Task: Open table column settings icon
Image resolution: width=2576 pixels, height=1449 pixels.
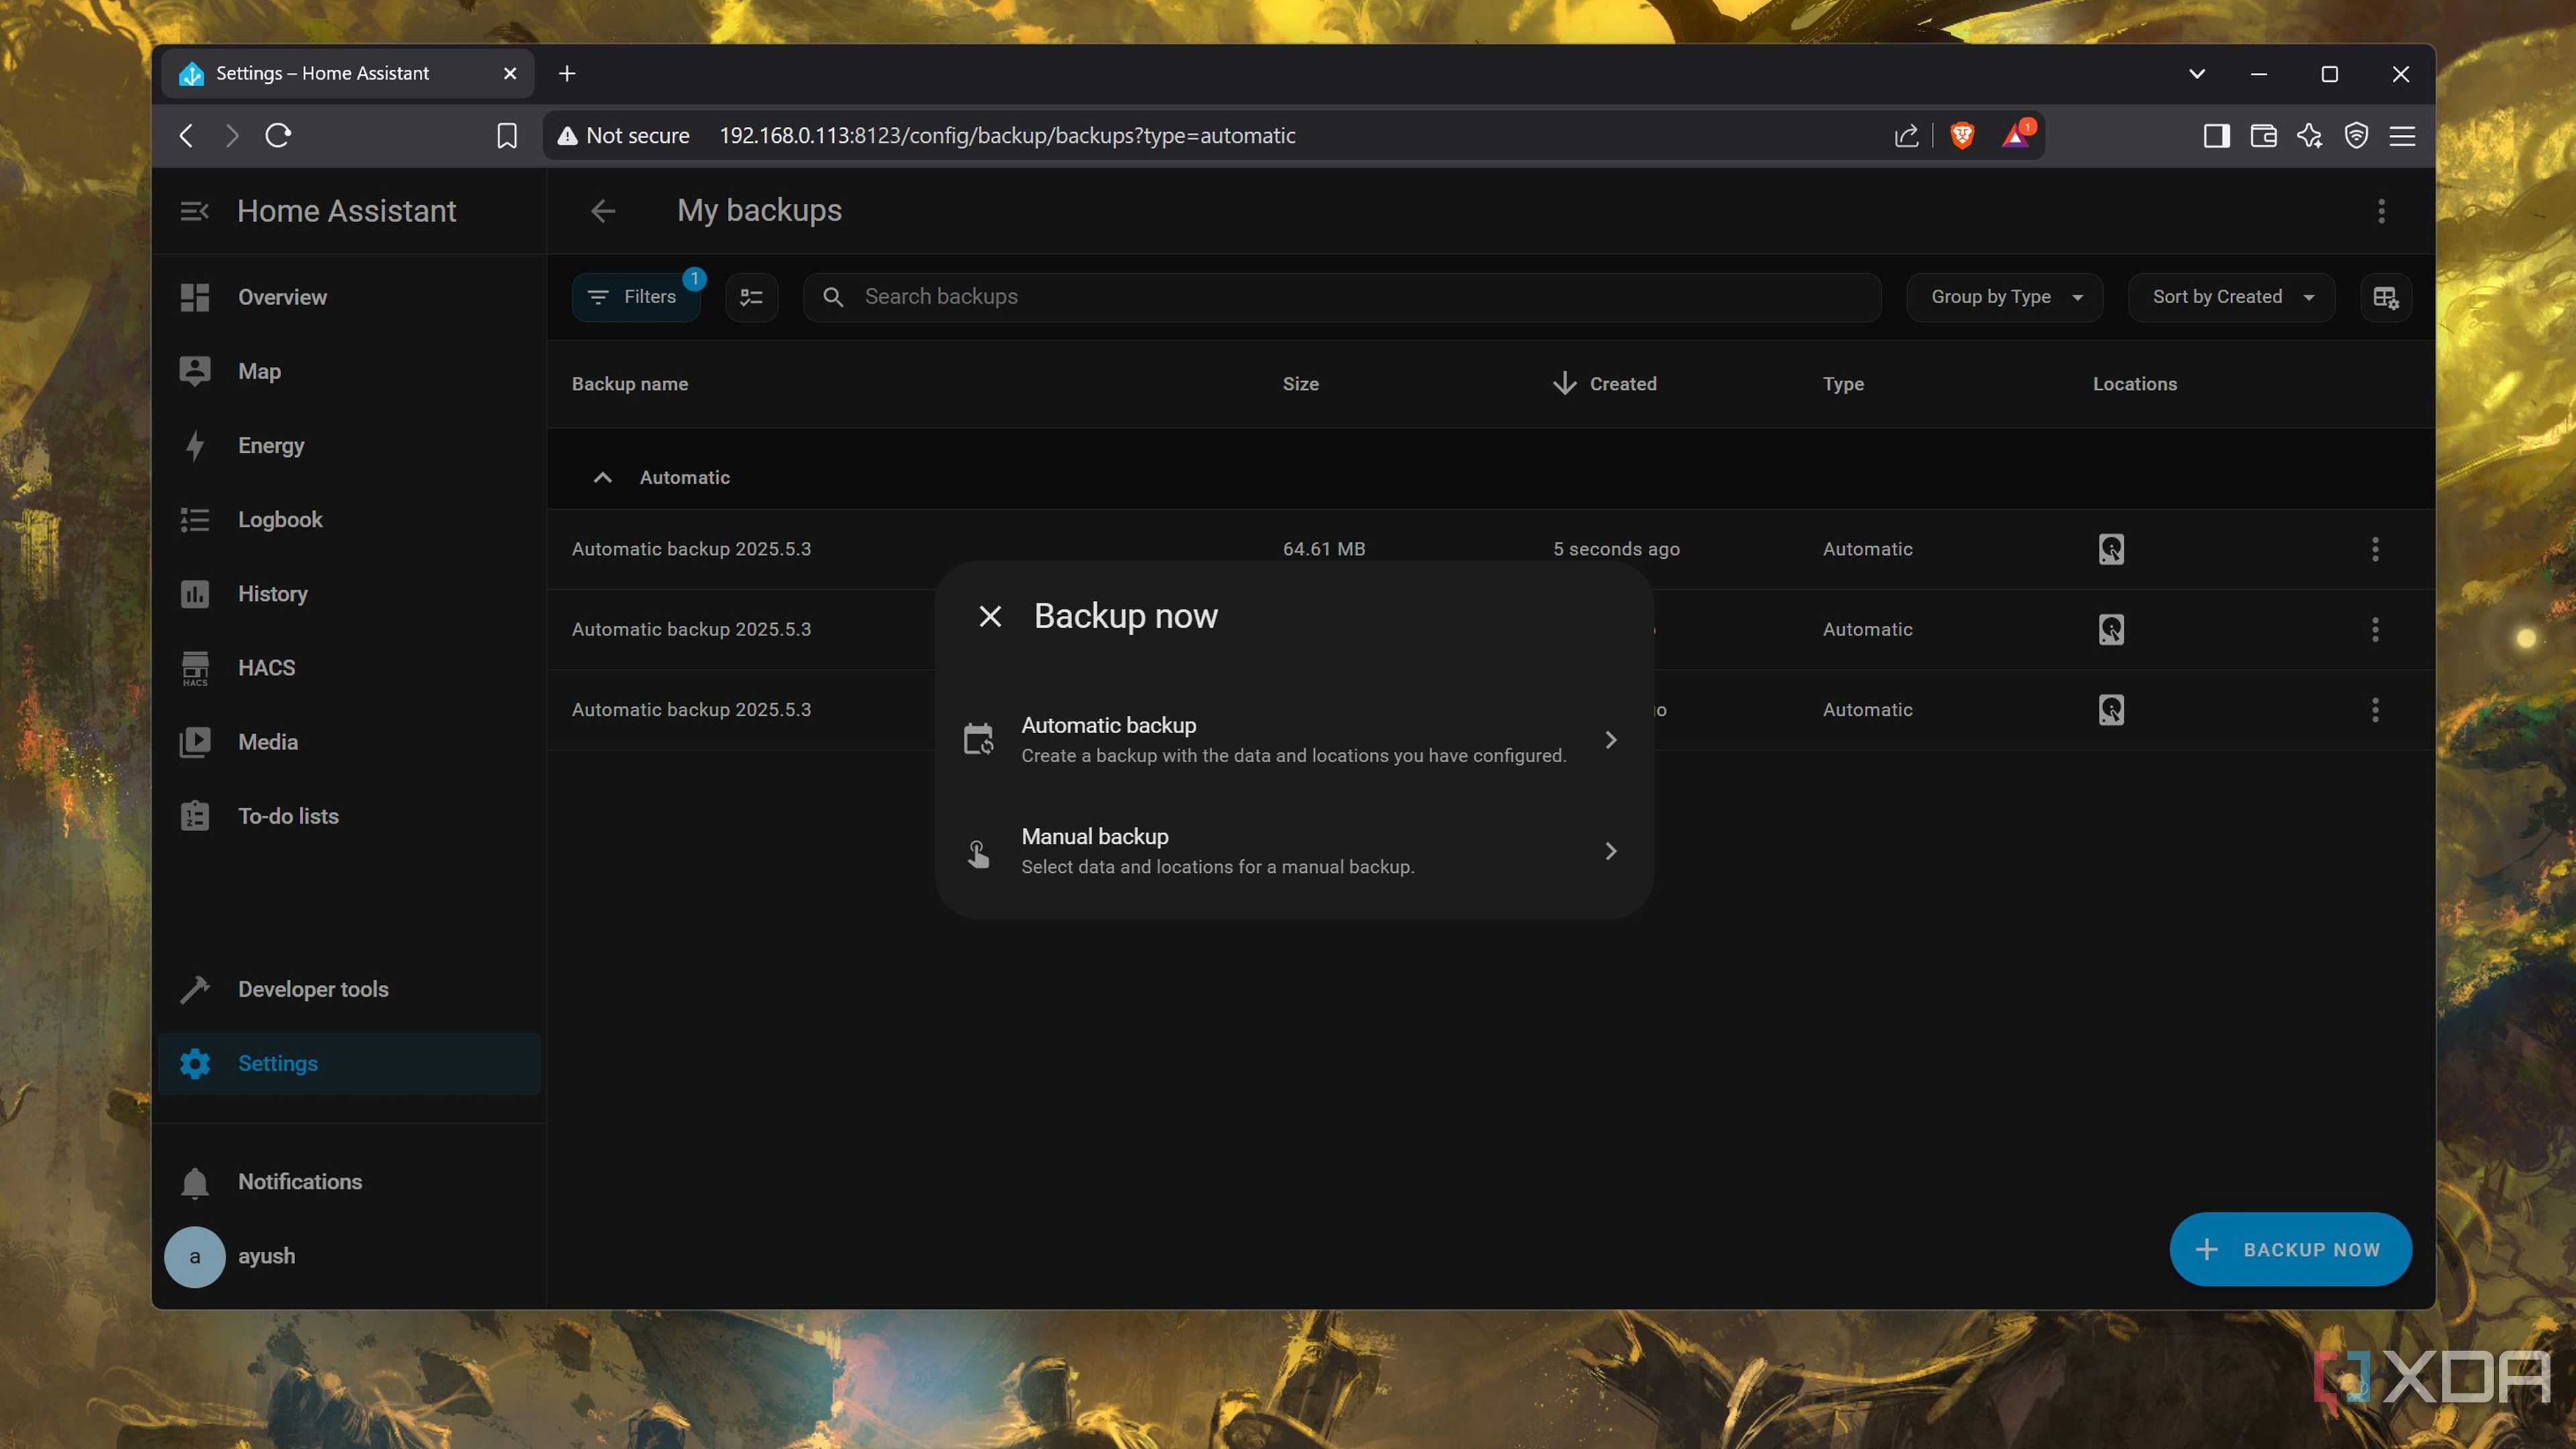Action: pos(2385,297)
